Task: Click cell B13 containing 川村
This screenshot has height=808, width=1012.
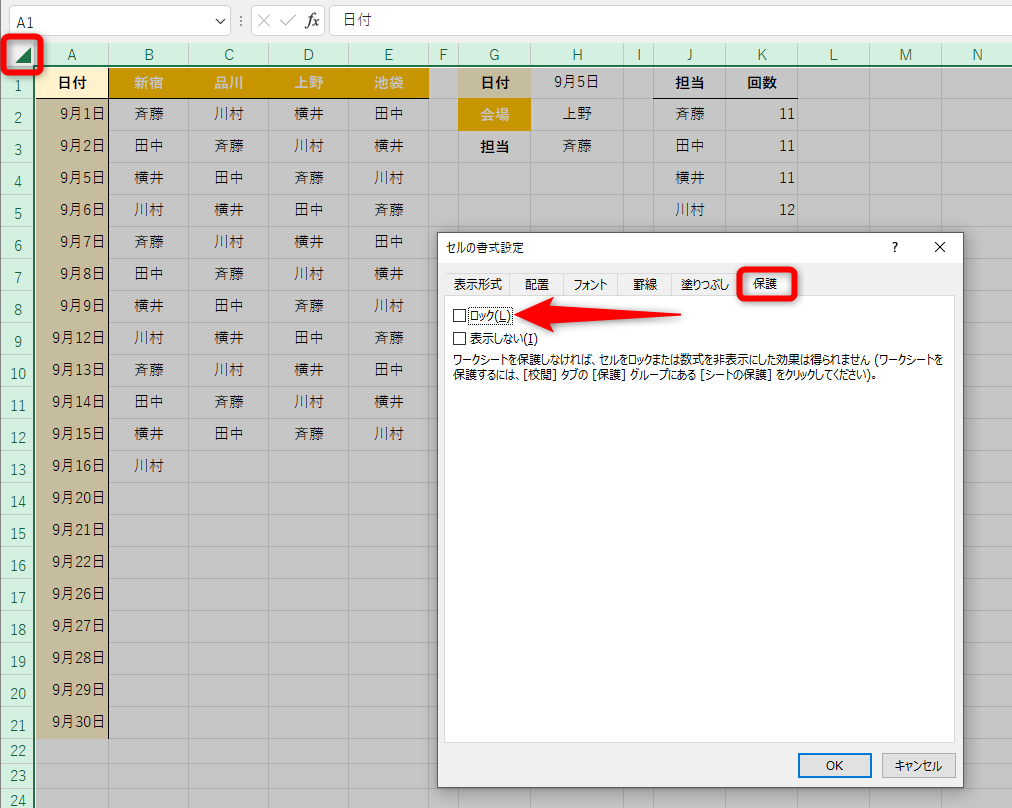Action: click(148, 466)
